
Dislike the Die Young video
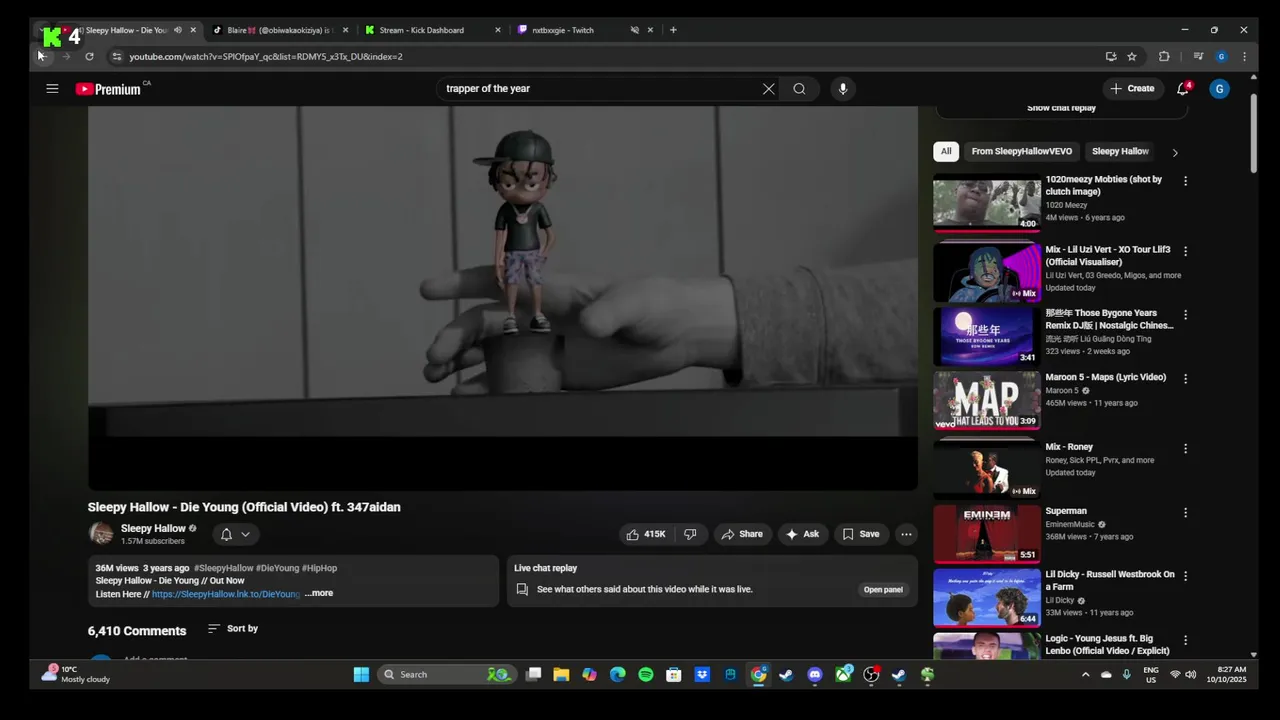tap(690, 534)
